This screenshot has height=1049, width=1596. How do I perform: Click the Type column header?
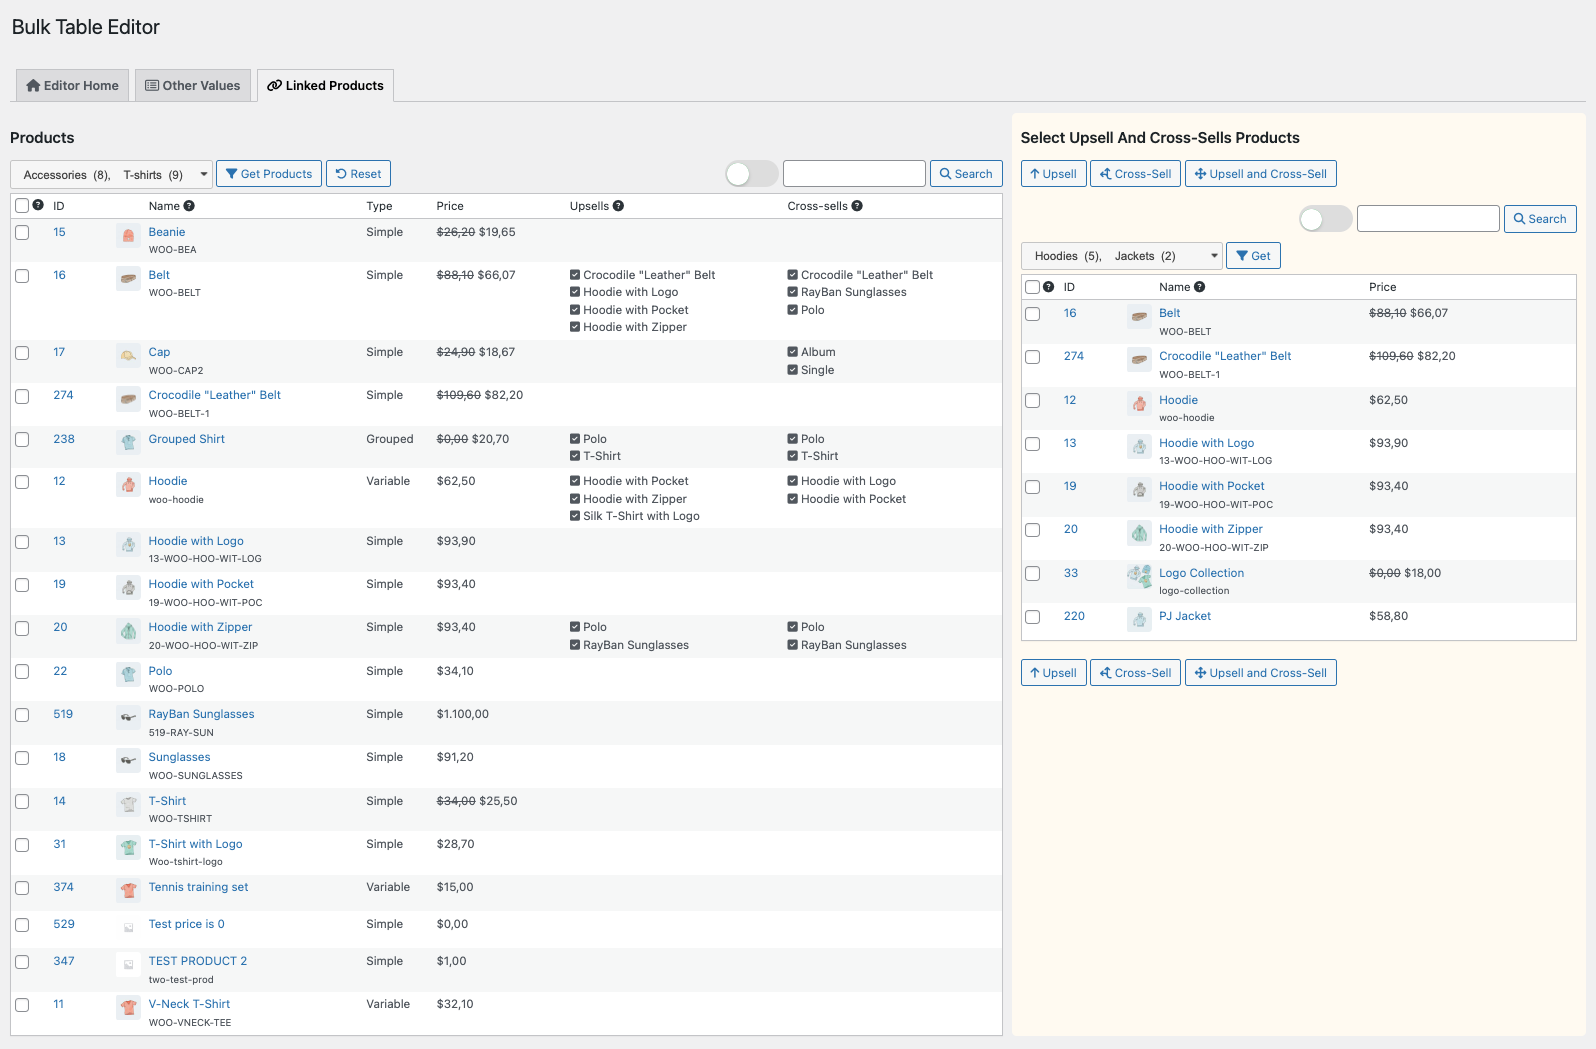pos(379,206)
